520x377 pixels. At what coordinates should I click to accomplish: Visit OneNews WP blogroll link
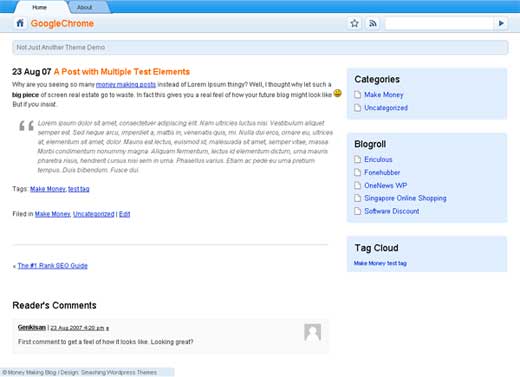click(386, 185)
